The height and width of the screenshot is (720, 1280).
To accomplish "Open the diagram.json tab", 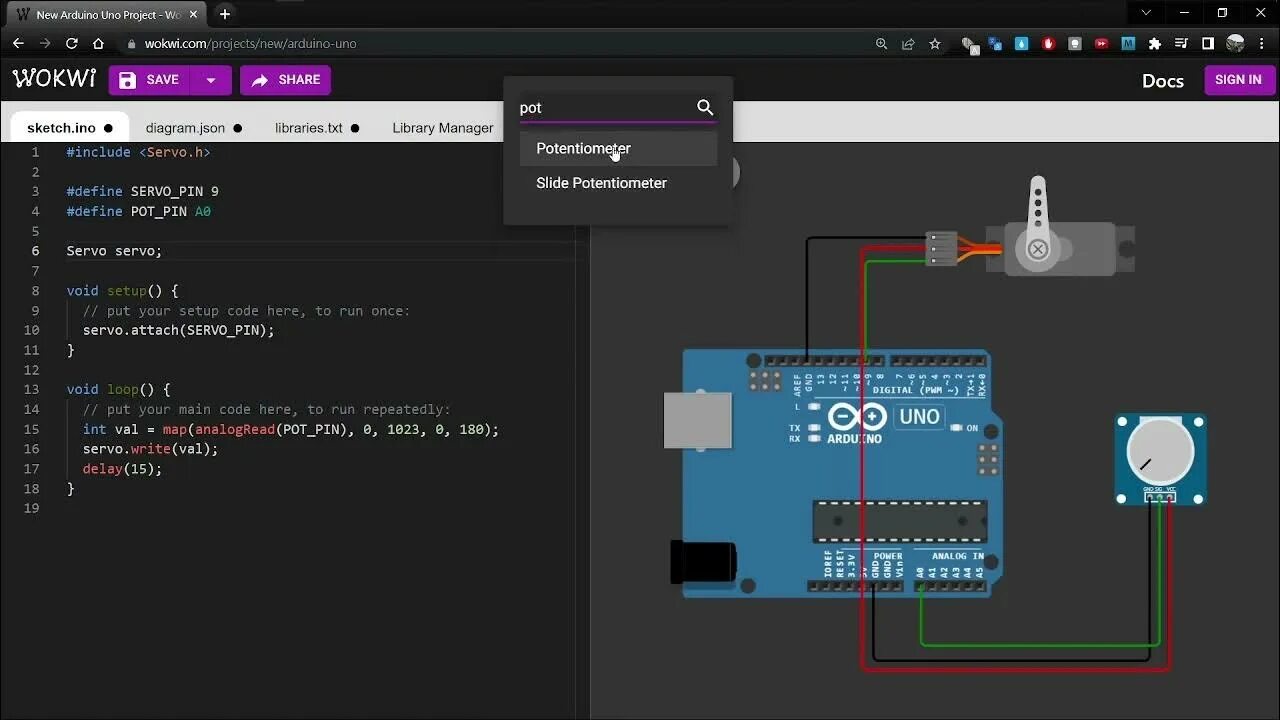I will (194, 128).
